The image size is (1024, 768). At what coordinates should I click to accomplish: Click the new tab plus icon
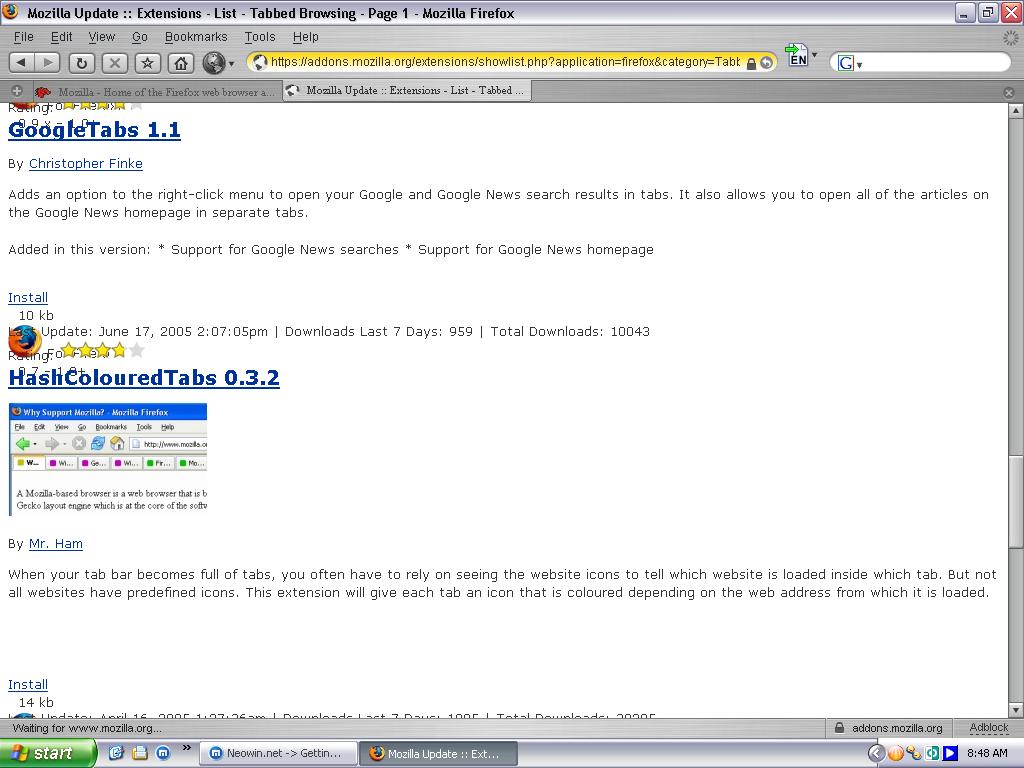pyautogui.click(x=17, y=91)
